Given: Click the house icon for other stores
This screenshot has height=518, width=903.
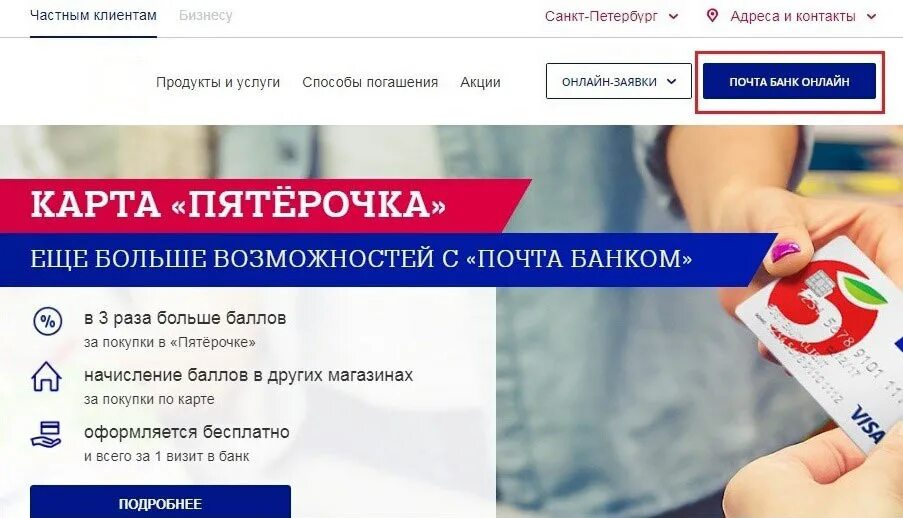Looking at the screenshot, I should pyautogui.click(x=46, y=377).
